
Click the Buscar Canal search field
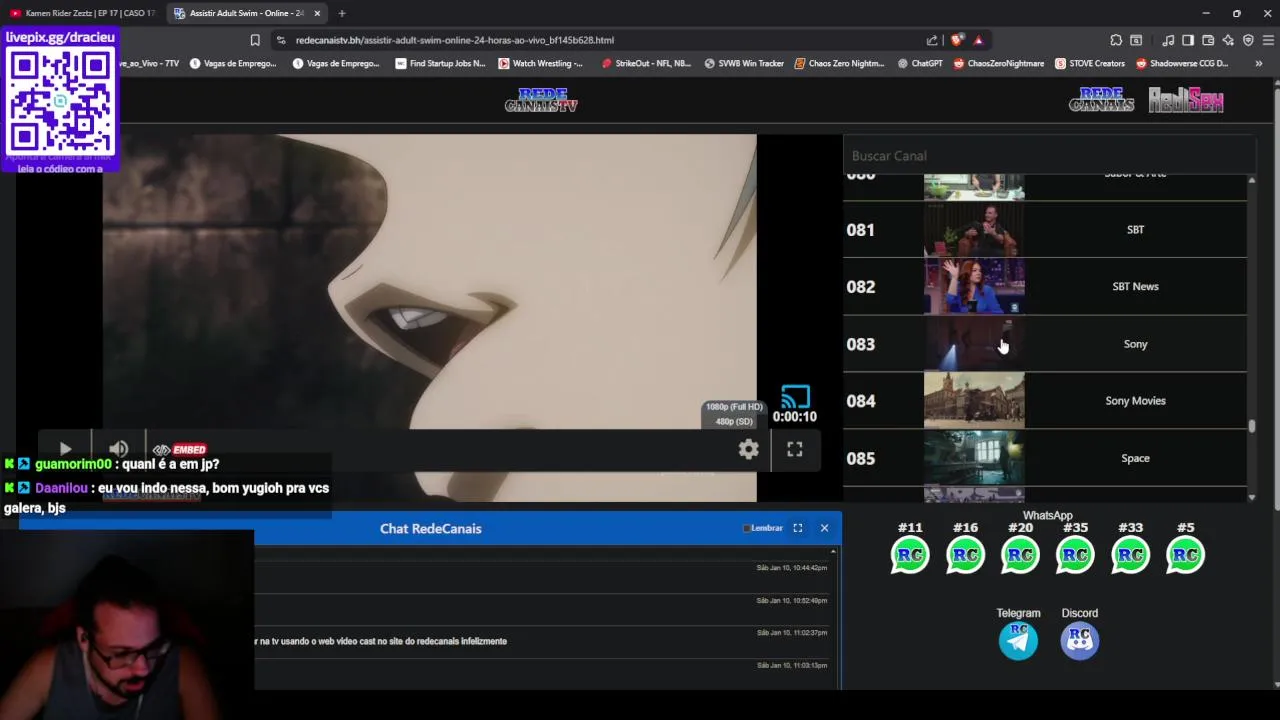(x=1048, y=156)
